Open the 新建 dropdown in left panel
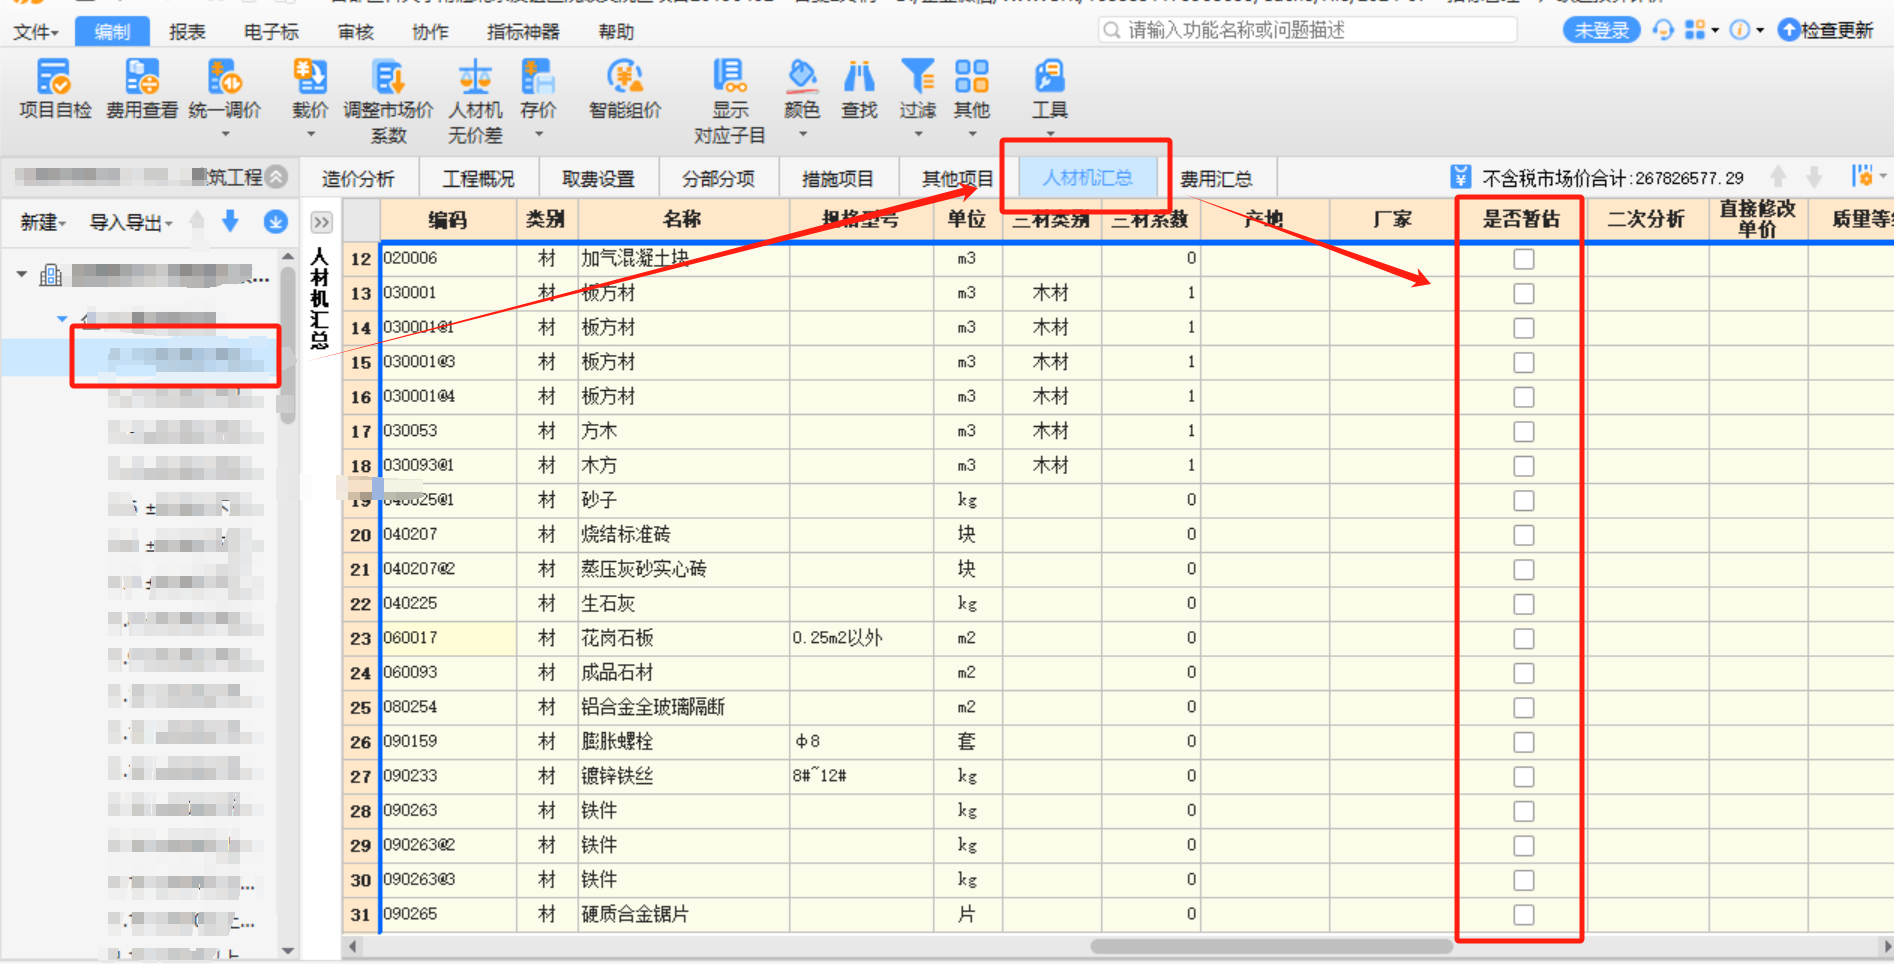Screen dimensions: 1894x964 pos(43,222)
